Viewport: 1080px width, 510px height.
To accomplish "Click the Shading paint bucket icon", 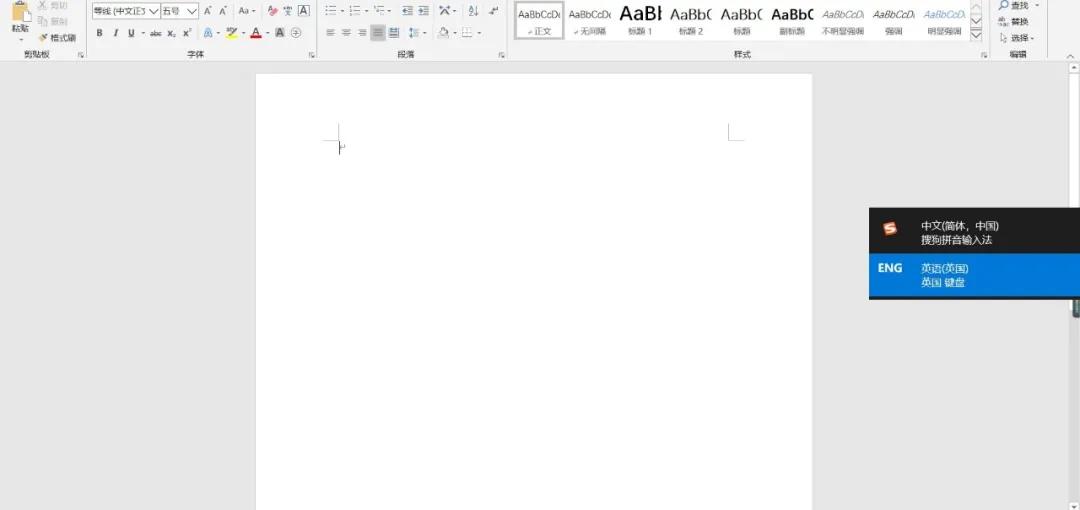I will [x=443, y=33].
